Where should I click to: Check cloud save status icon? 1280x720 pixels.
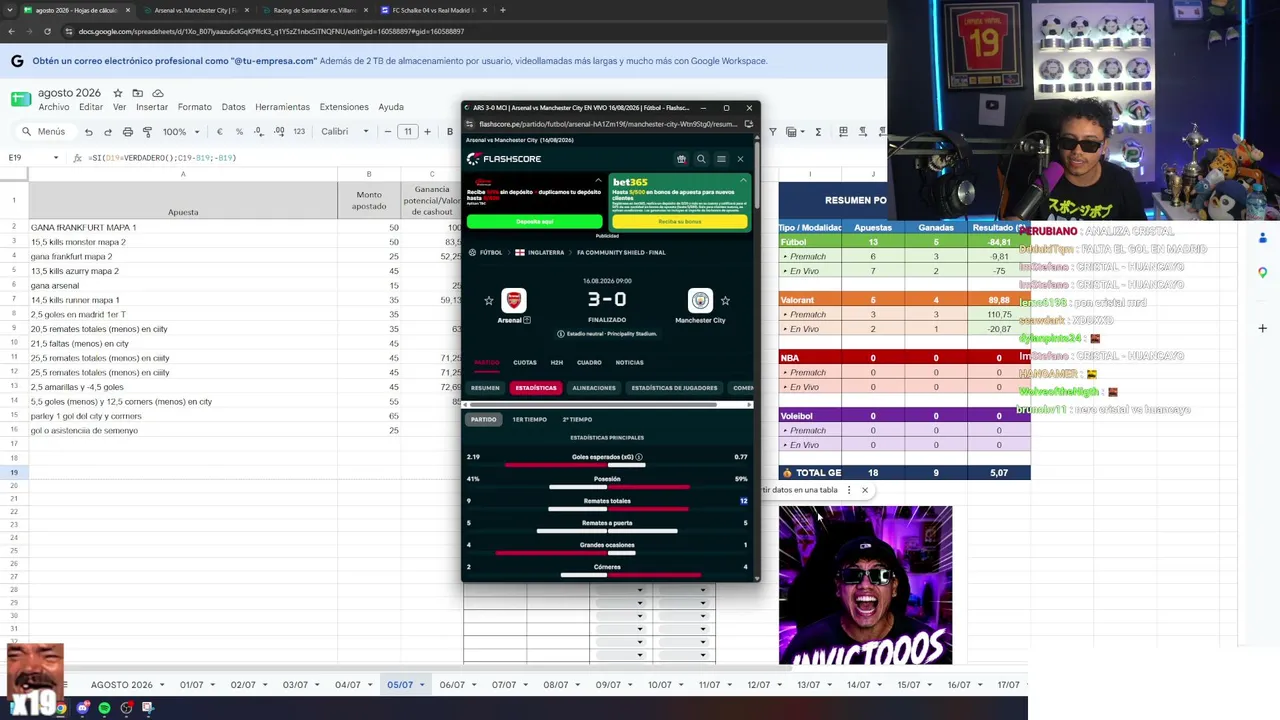pyautogui.click(x=158, y=93)
